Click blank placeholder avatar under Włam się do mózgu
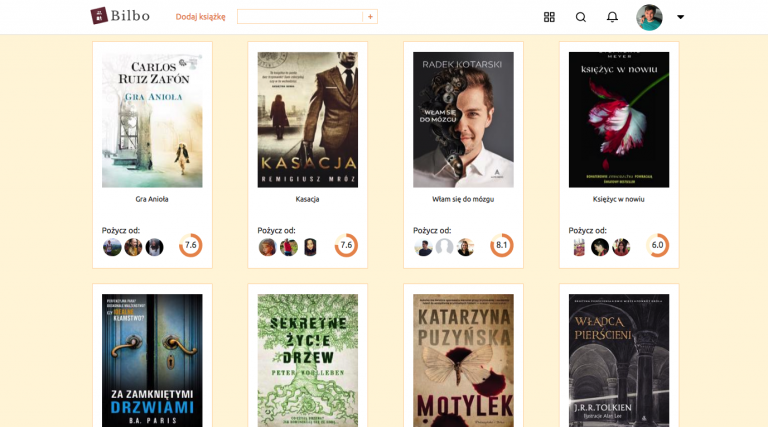This screenshot has width=768, height=427. (444, 247)
